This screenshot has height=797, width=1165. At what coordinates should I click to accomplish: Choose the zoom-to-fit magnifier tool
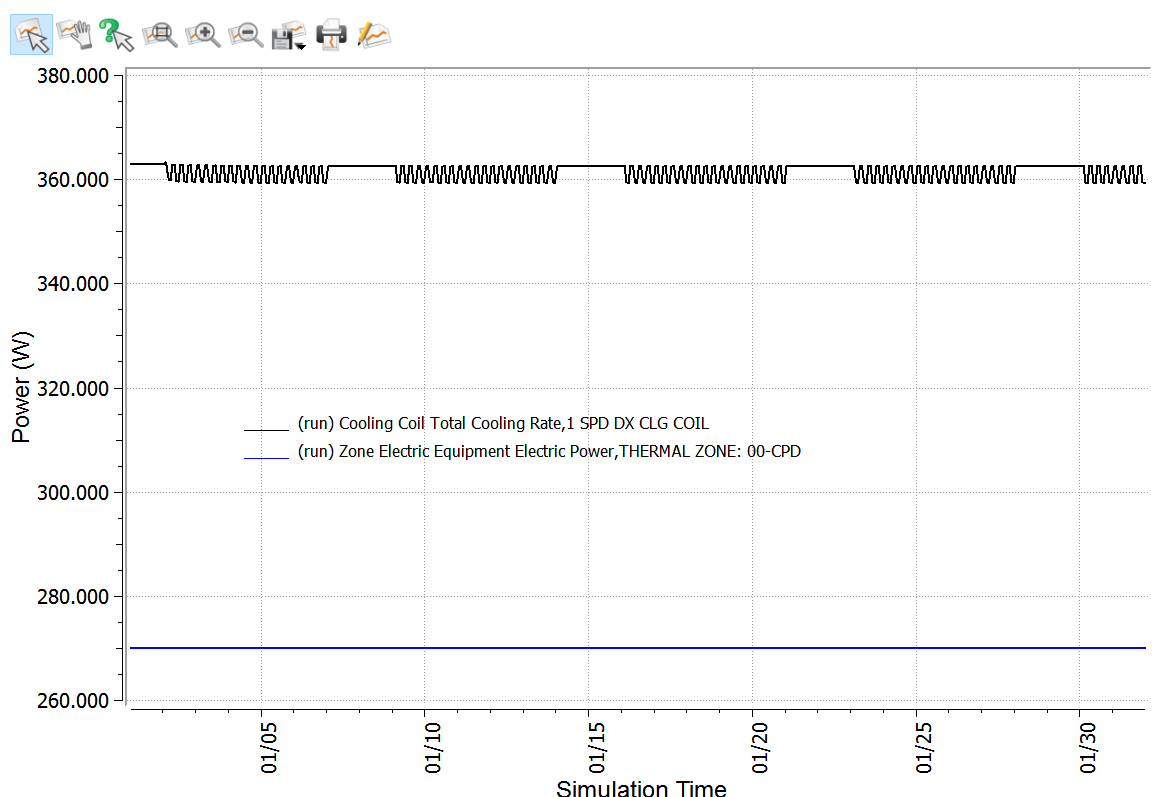coord(160,35)
